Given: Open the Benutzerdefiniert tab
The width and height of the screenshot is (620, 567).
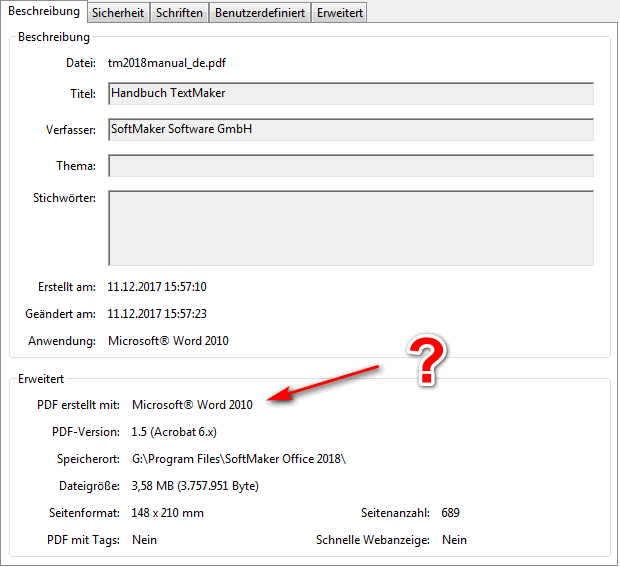Looking at the screenshot, I should click(x=260, y=13).
